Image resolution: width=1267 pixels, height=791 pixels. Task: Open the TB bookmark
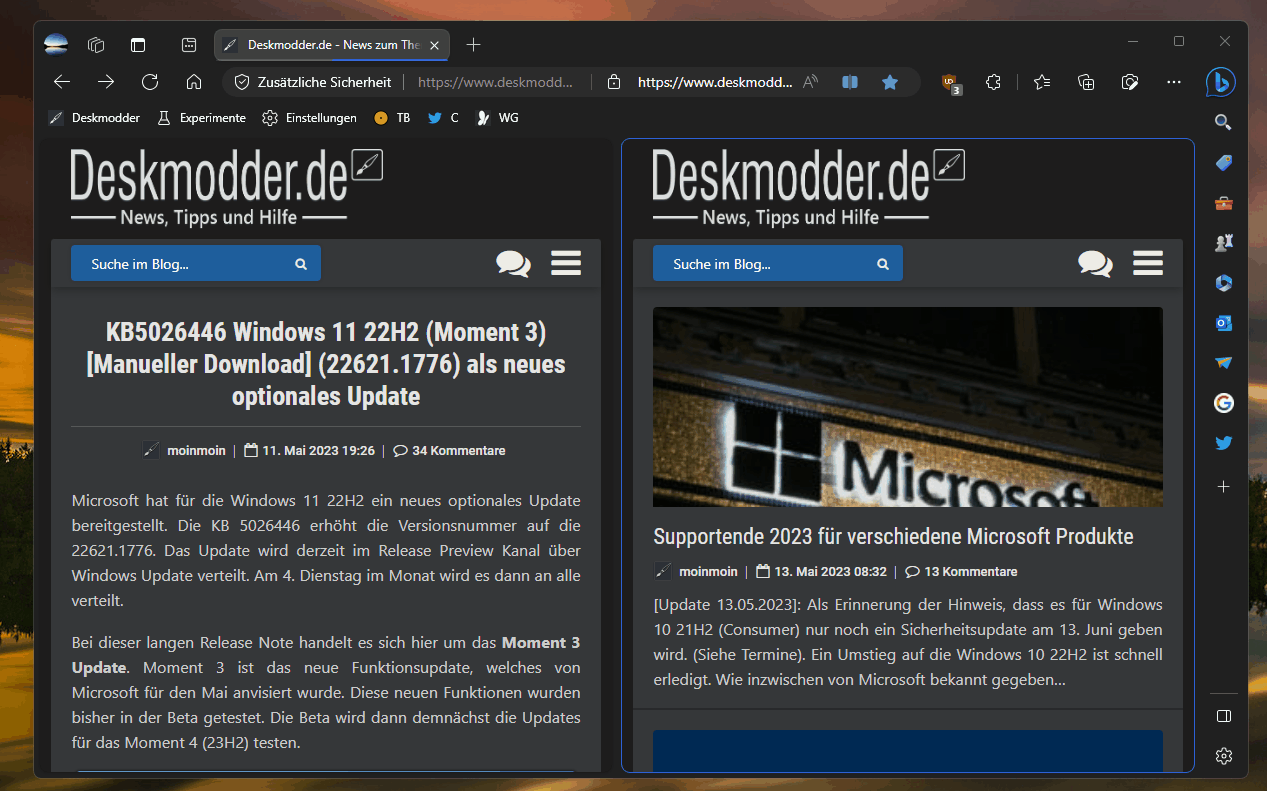click(392, 118)
